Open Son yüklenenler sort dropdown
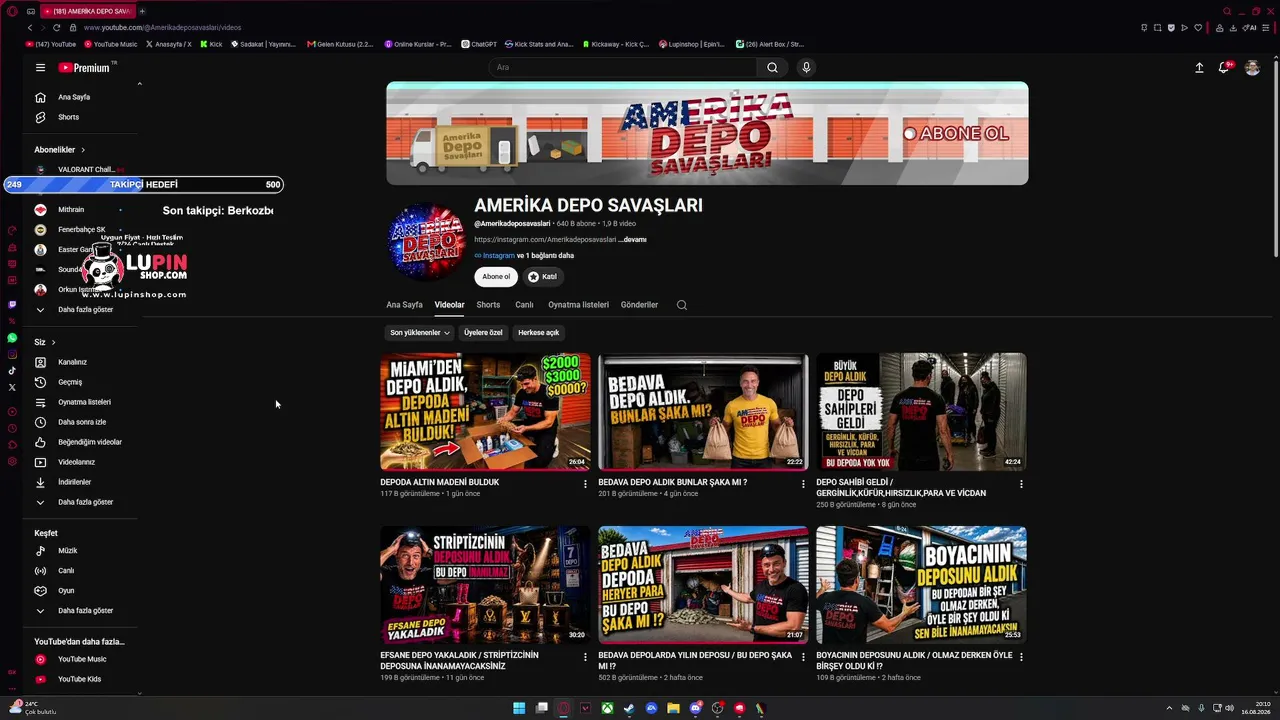1280x720 pixels. coord(419,332)
